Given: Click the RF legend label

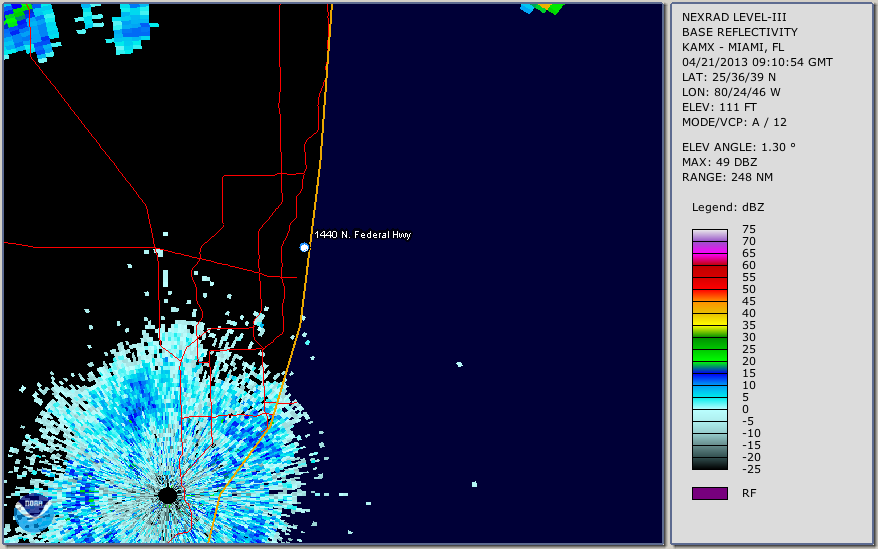Looking at the screenshot, I should pos(749,493).
